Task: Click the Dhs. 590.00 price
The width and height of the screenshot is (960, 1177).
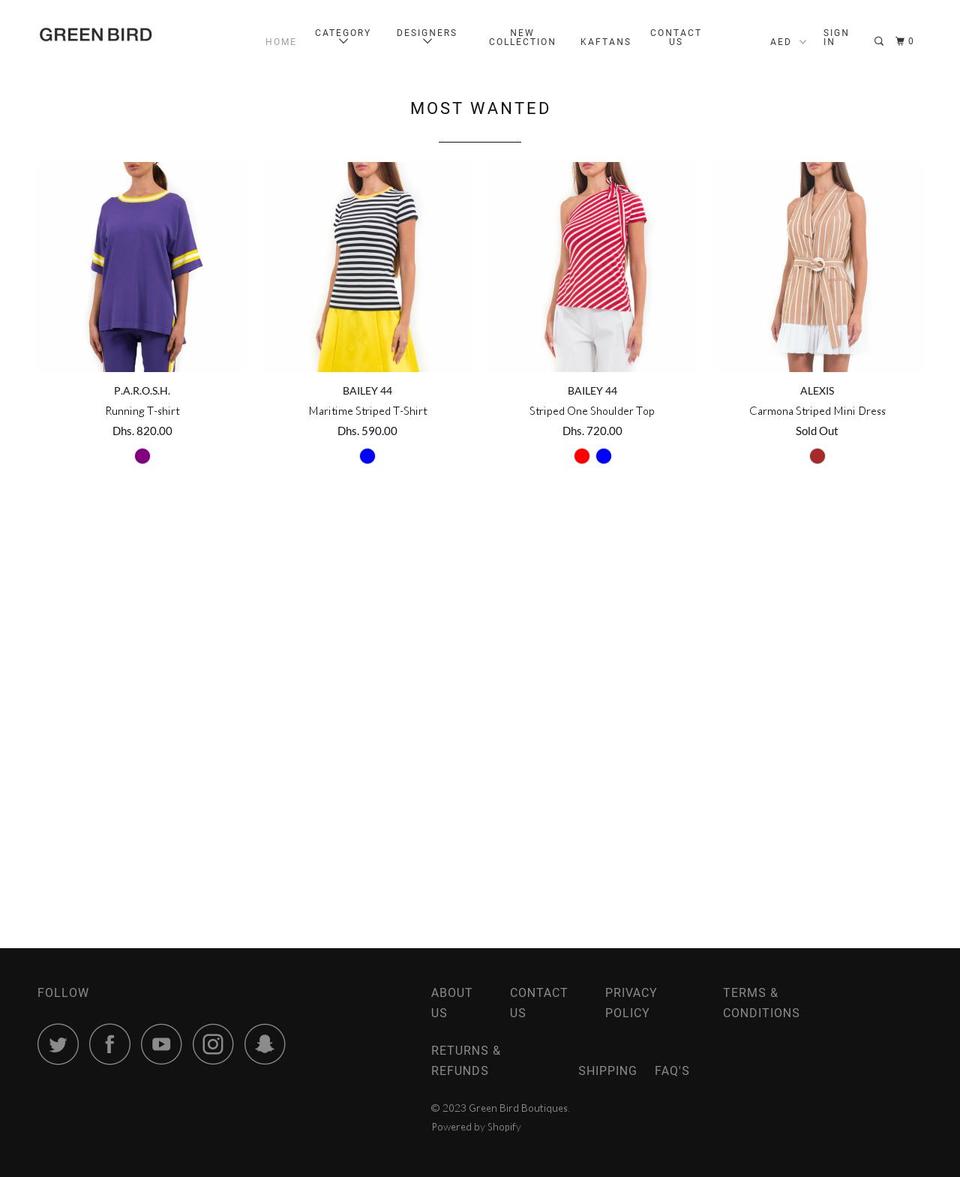Action: pos(367,431)
